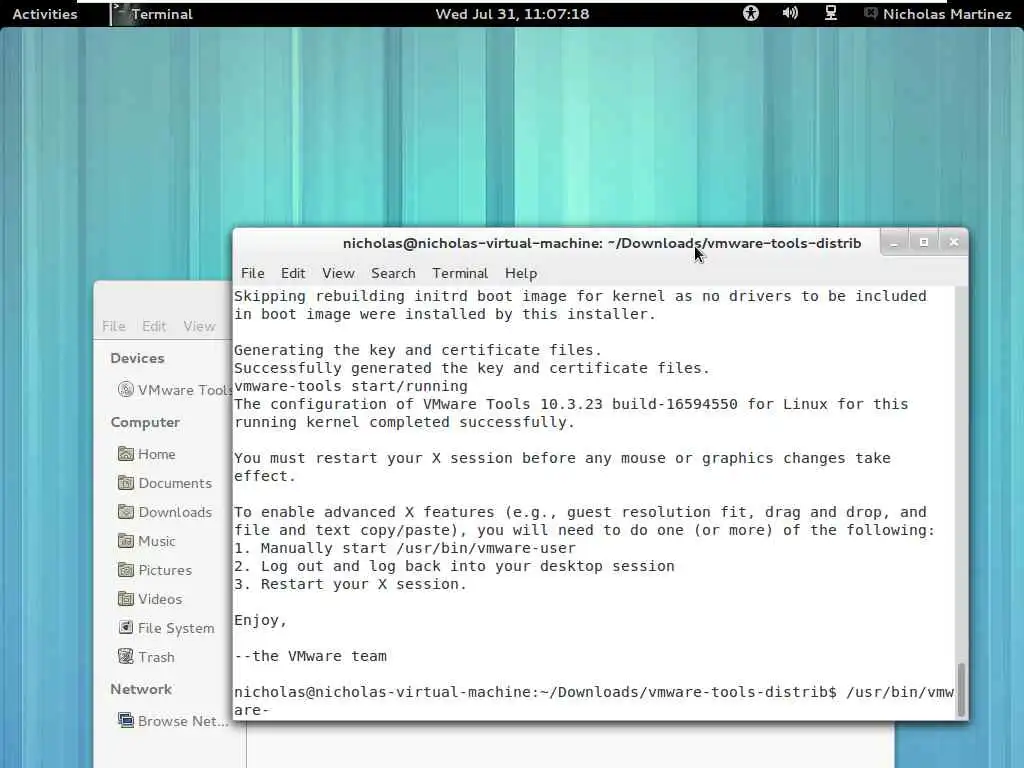Click the 'Enjoy,' line in terminal
1024x768 pixels.
261,620
